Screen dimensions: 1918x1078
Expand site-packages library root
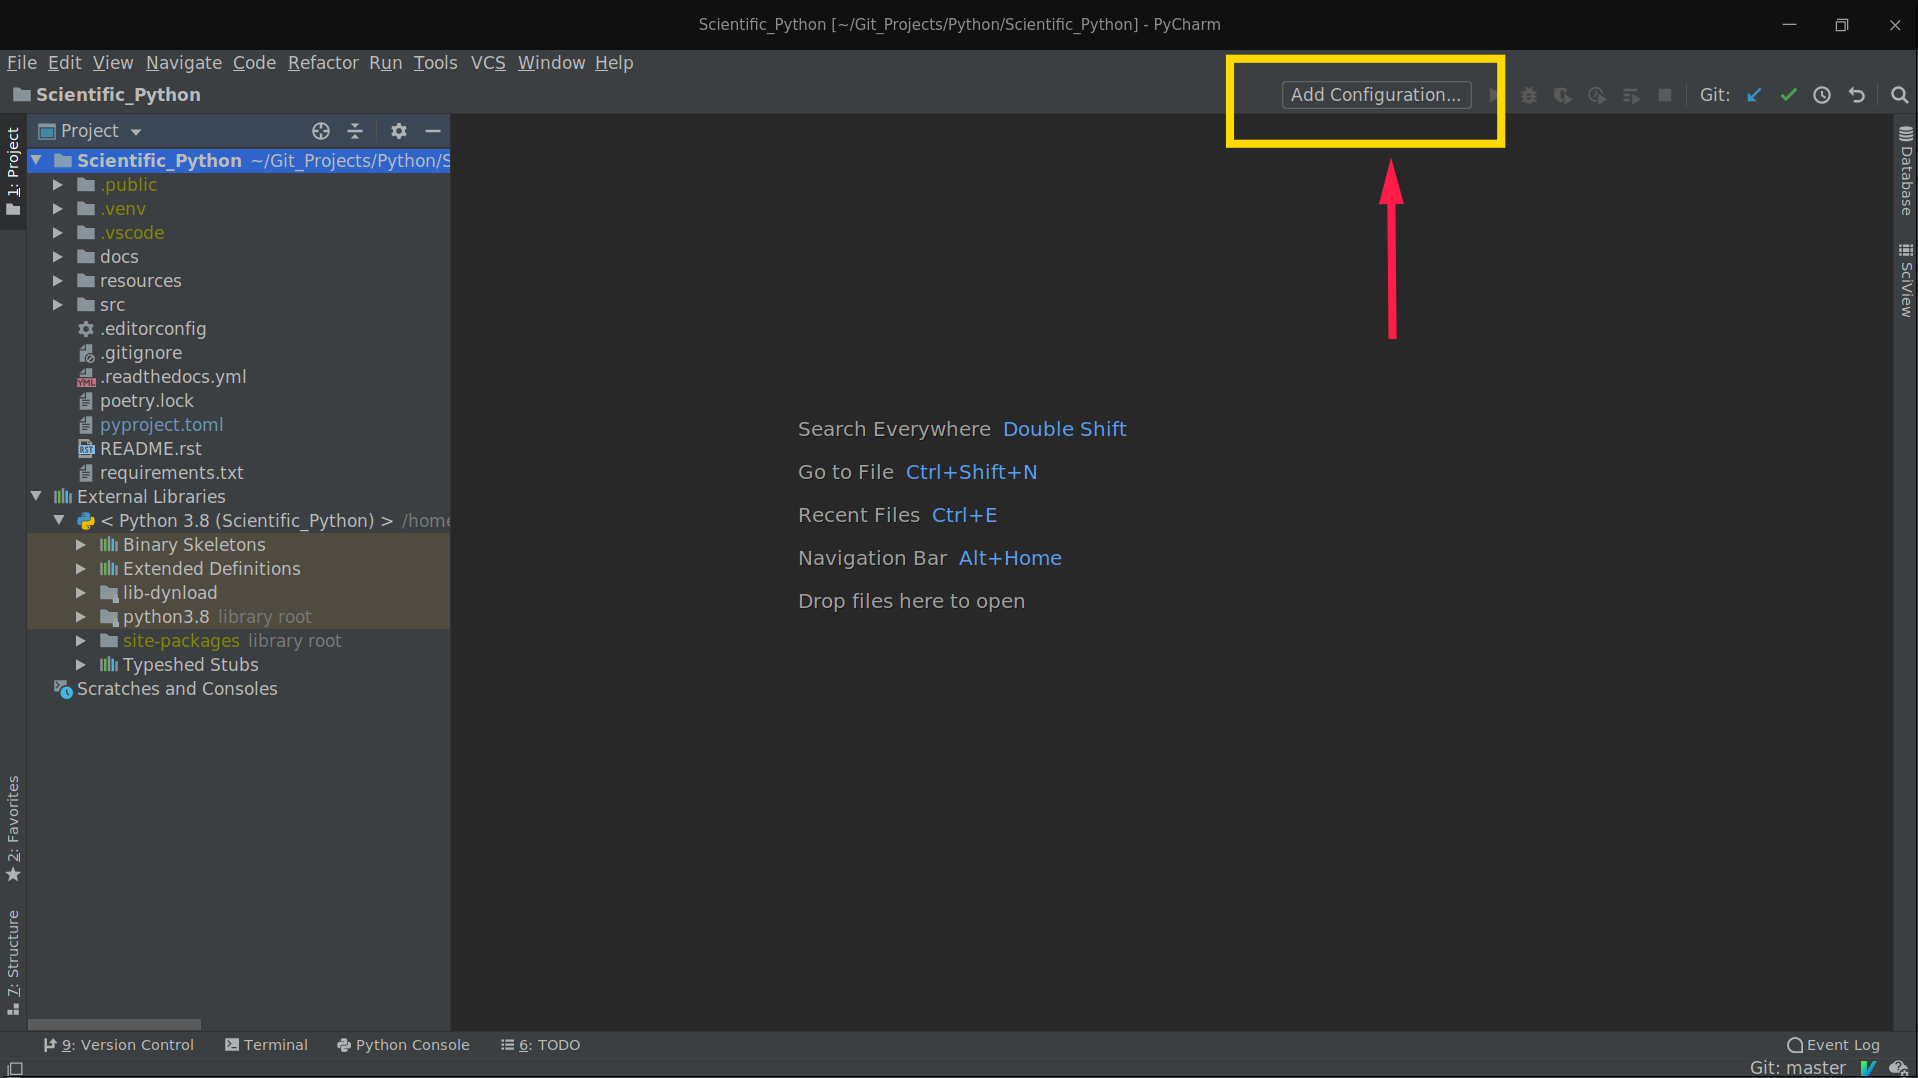(x=81, y=641)
